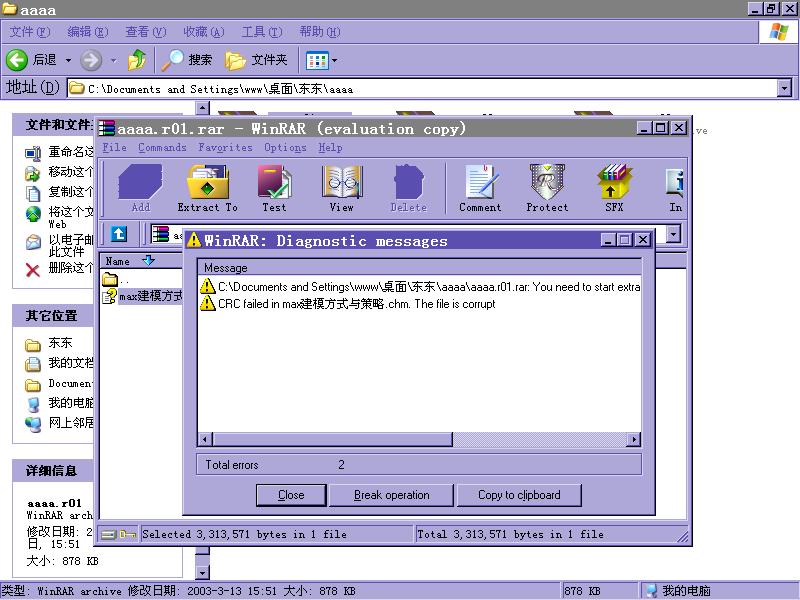Open the Explorer address bar dropdown
The image size is (800, 600).
[785, 89]
